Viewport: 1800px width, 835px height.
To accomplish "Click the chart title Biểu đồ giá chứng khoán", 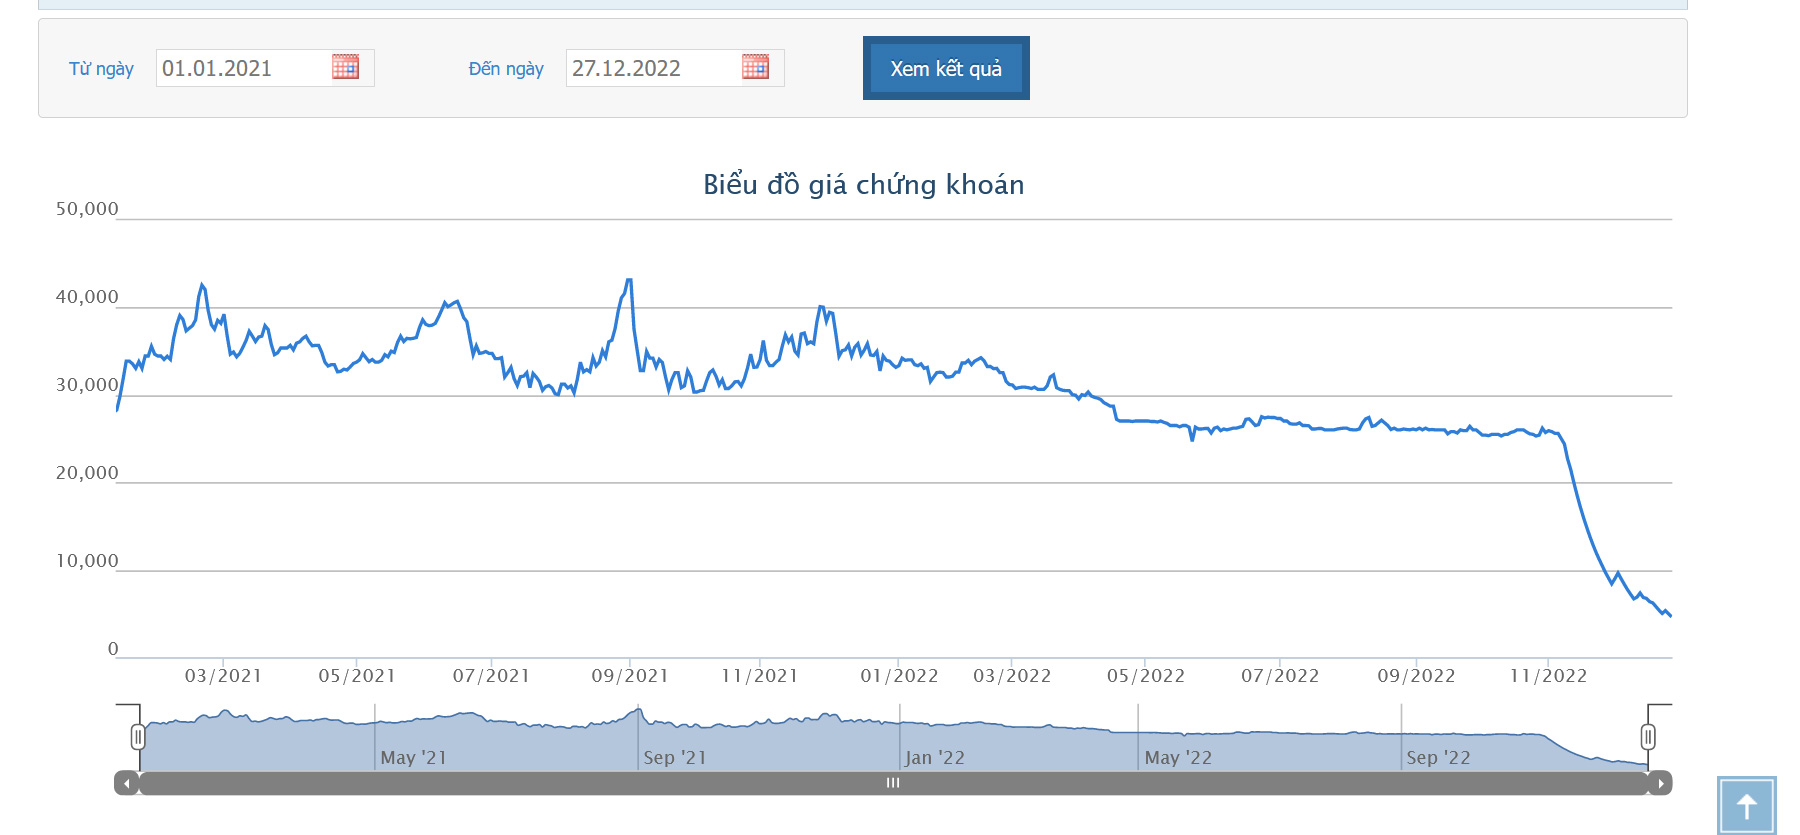I will 863,184.
